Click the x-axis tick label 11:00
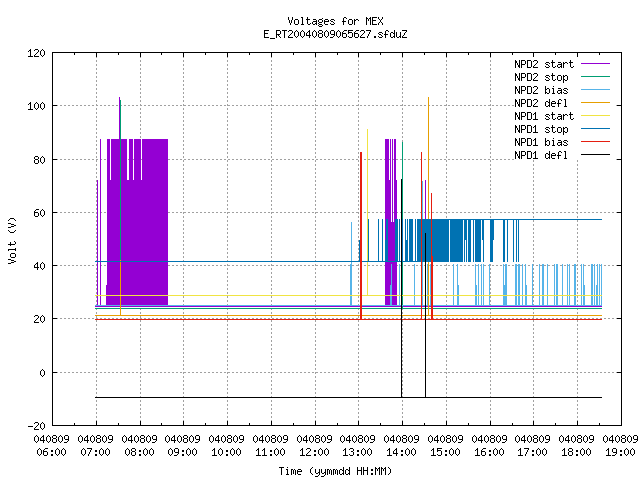The height and width of the screenshot is (480, 640). click(270, 452)
